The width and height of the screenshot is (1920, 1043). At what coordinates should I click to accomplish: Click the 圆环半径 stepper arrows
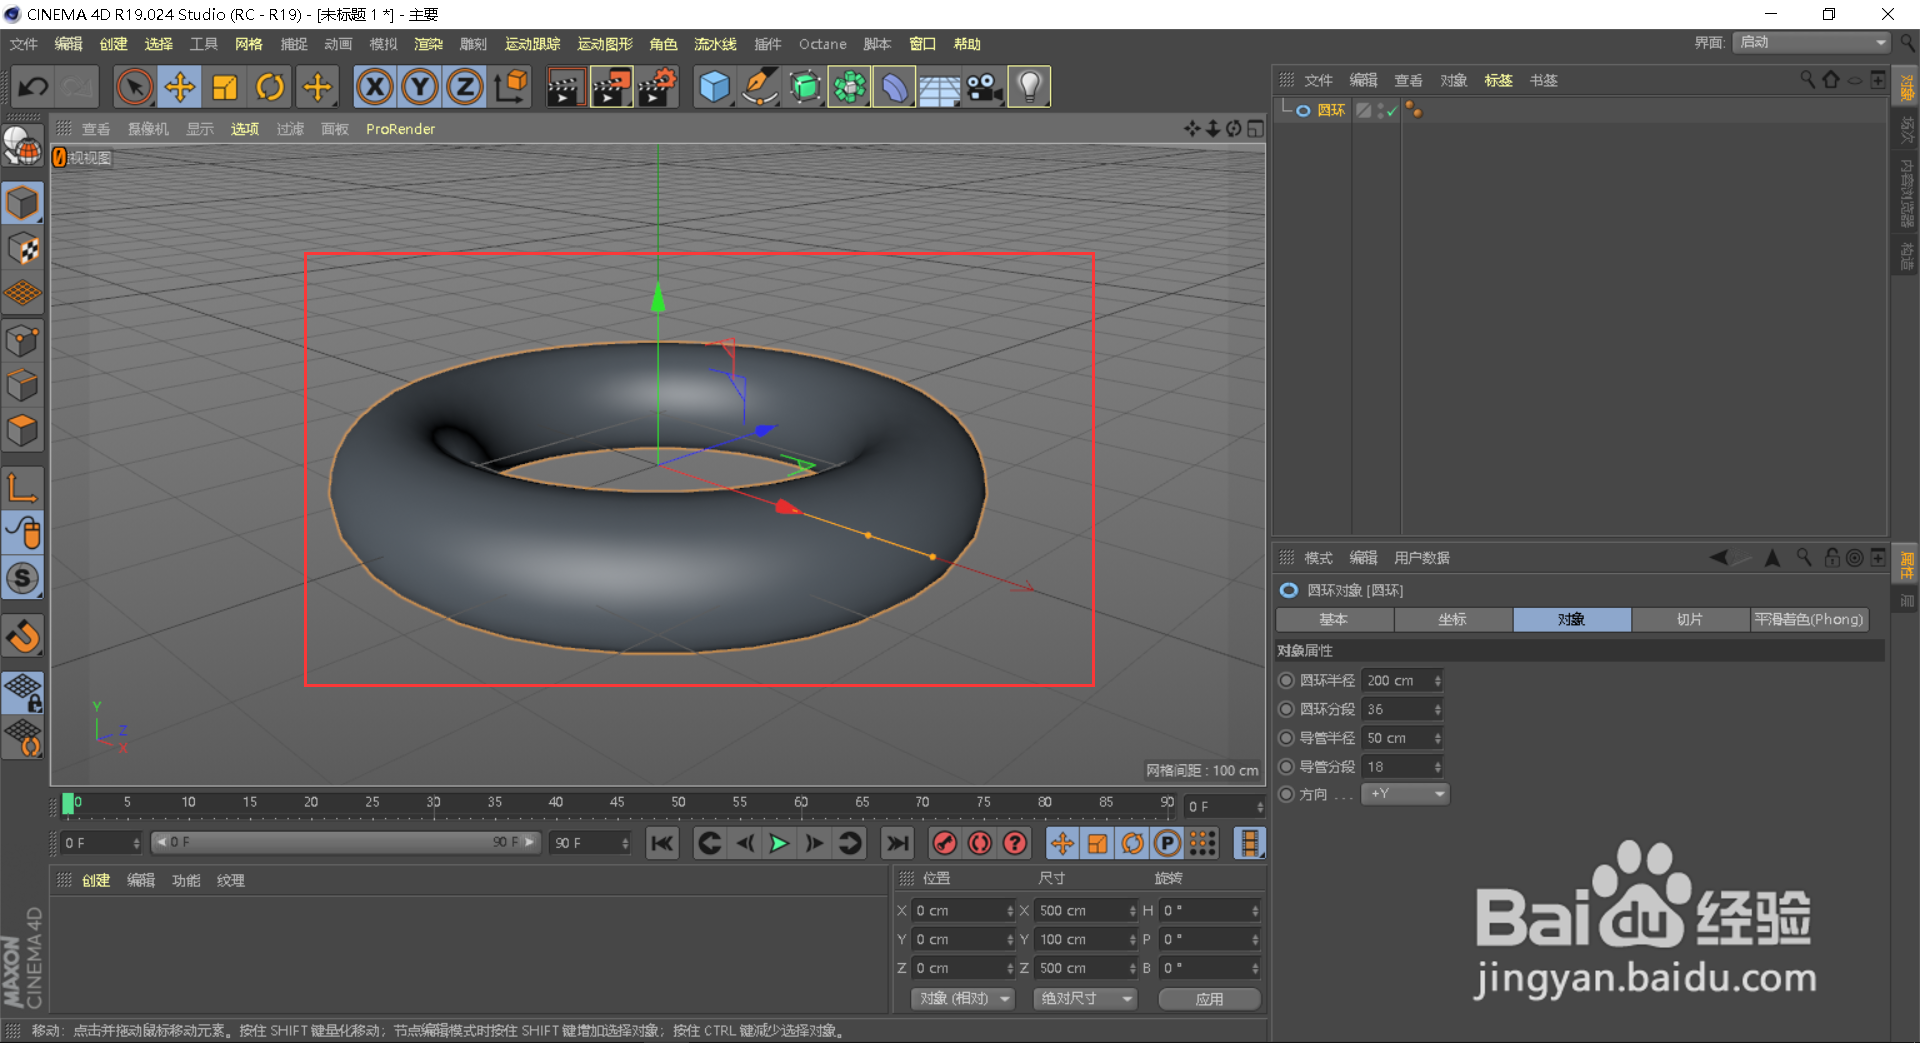point(1438,681)
